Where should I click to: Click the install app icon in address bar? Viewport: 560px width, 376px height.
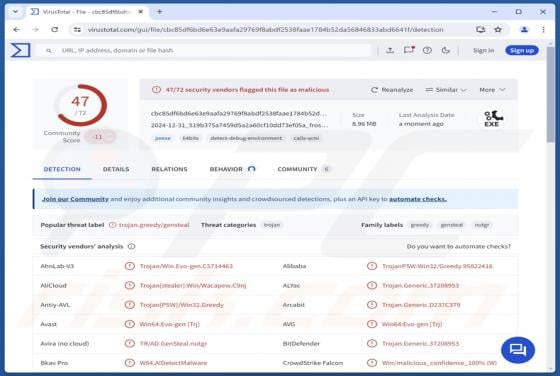tap(481, 30)
